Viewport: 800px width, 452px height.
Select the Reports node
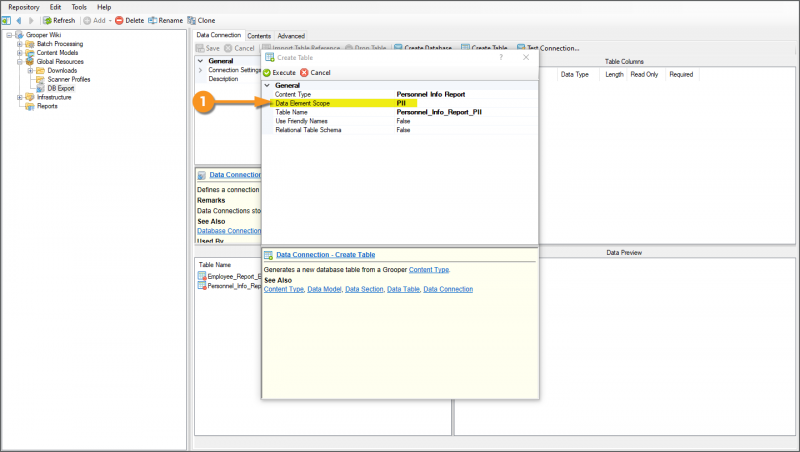tap(47, 106)
